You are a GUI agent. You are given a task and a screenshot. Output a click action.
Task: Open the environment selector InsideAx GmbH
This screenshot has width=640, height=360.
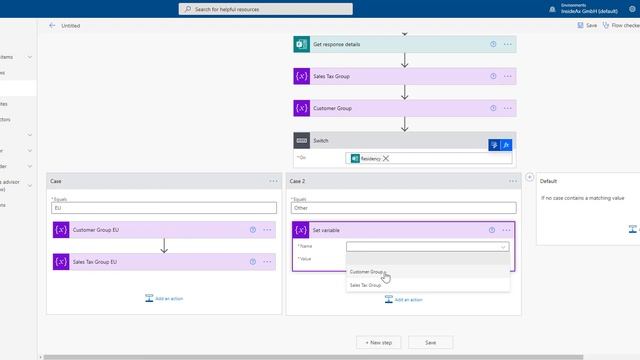(589, 9)
